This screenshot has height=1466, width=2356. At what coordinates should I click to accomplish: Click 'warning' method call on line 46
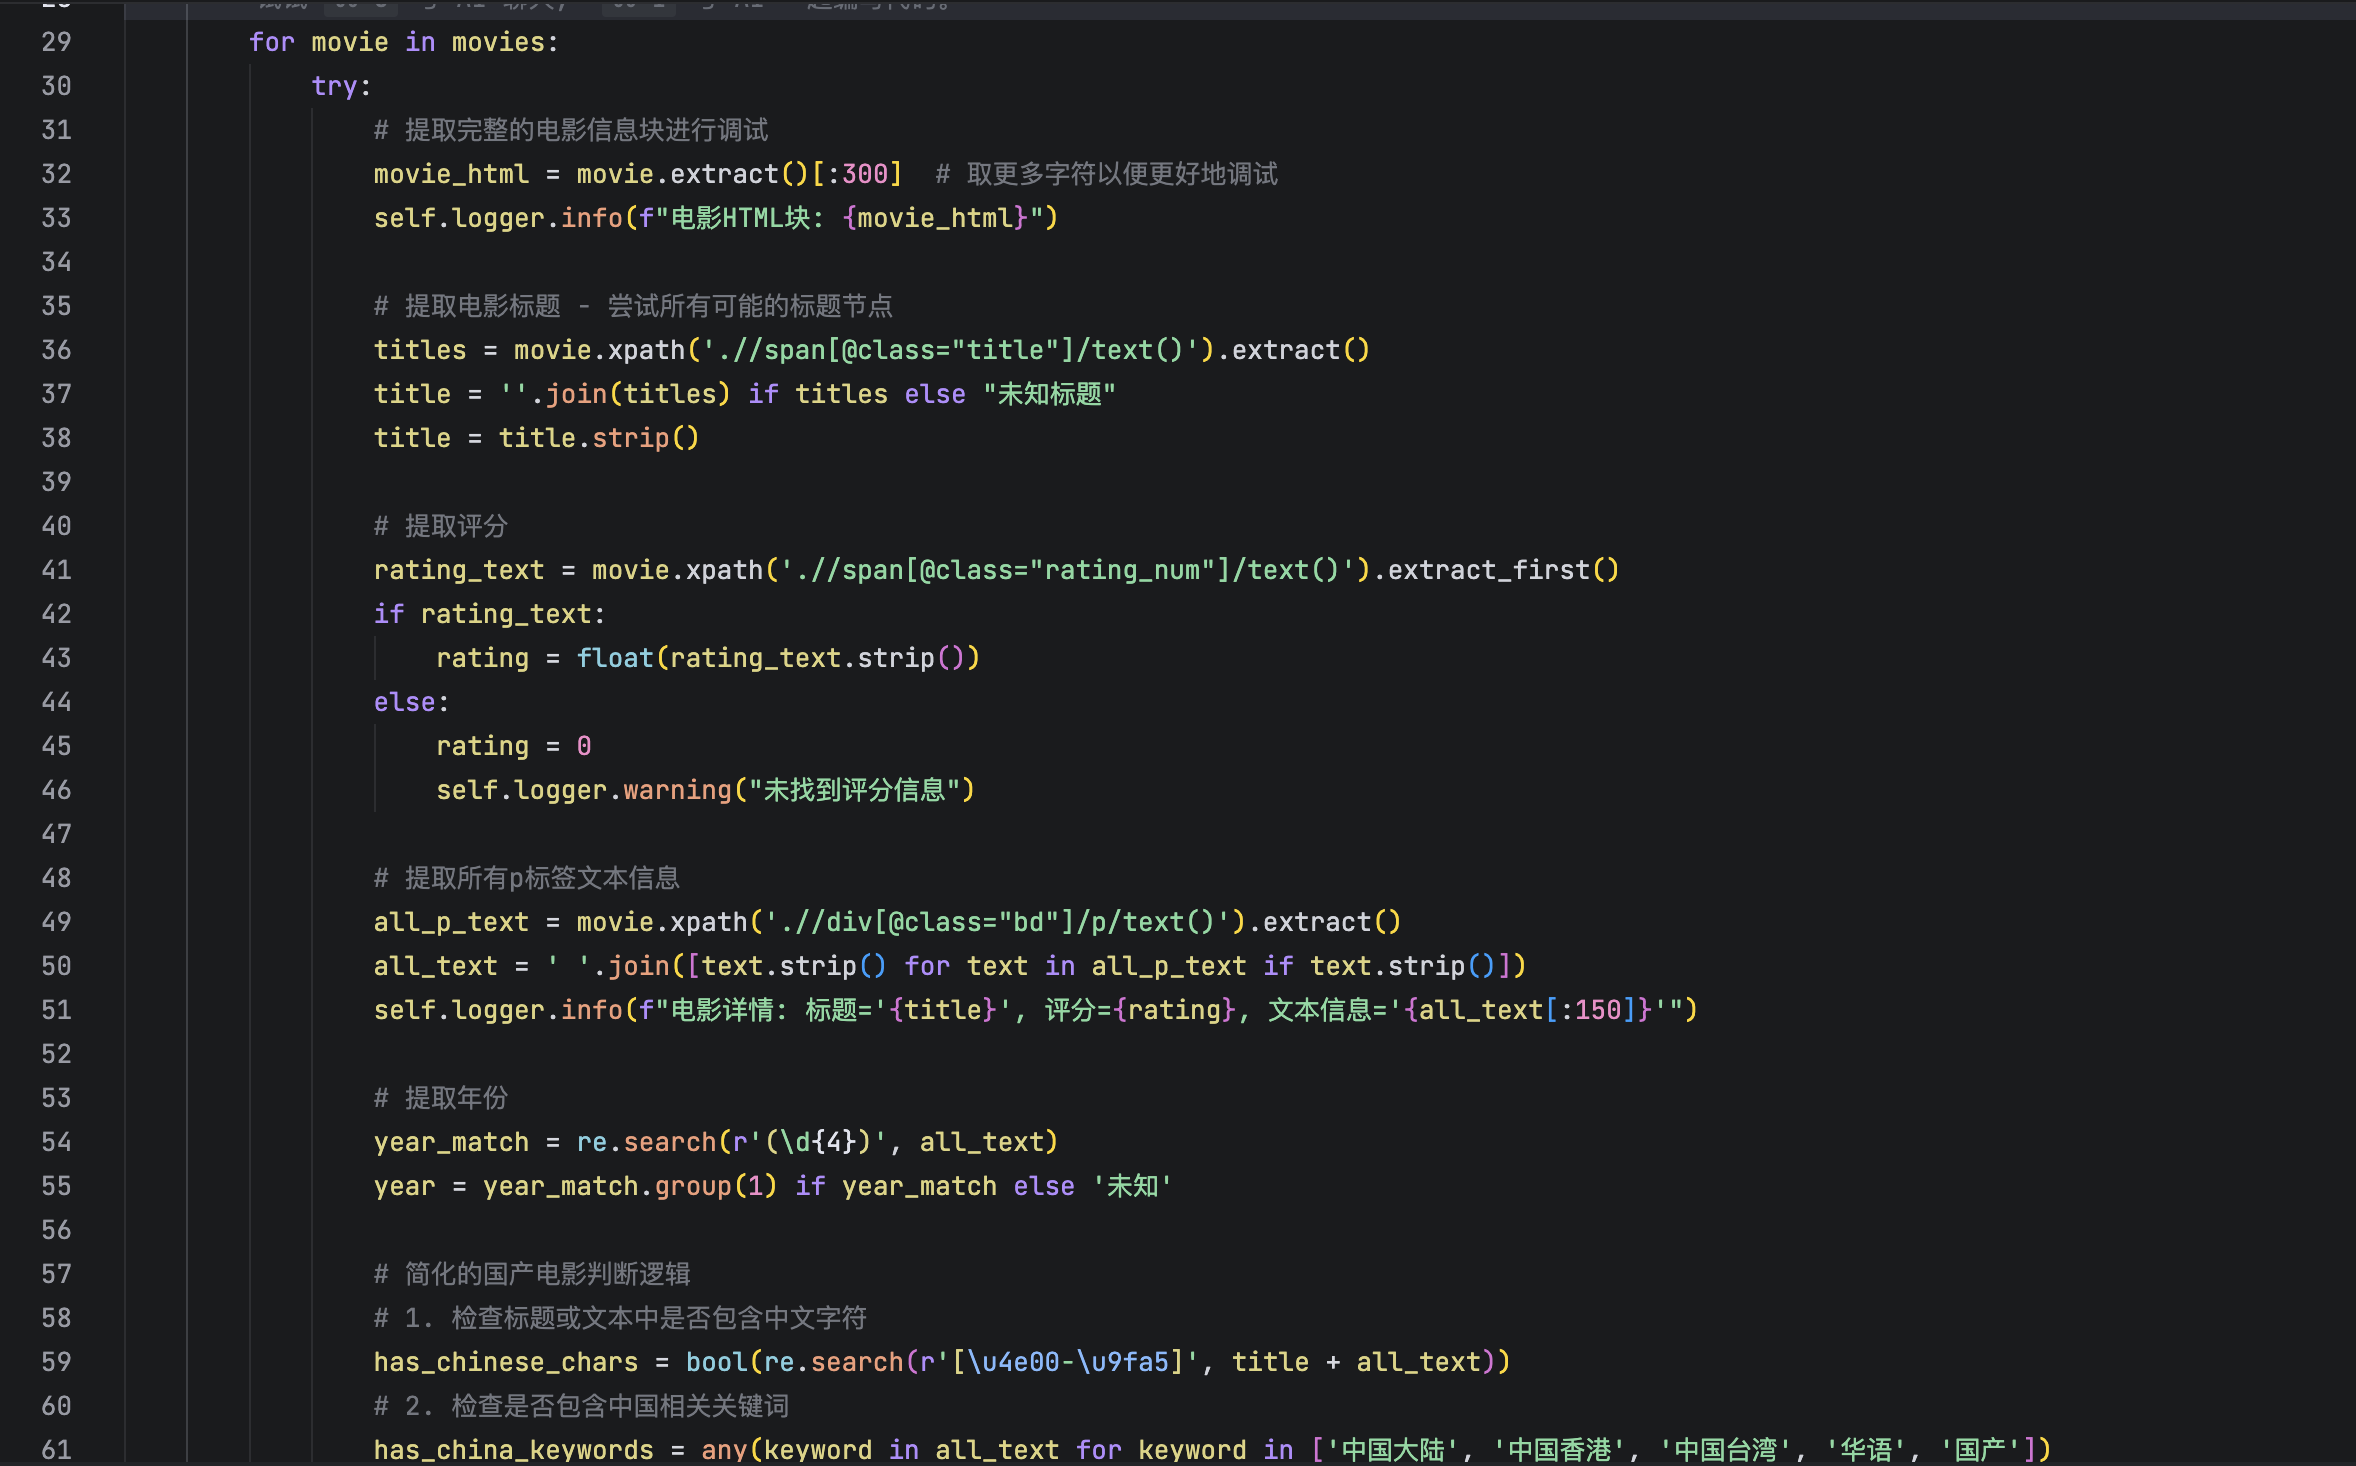point(677,790)
